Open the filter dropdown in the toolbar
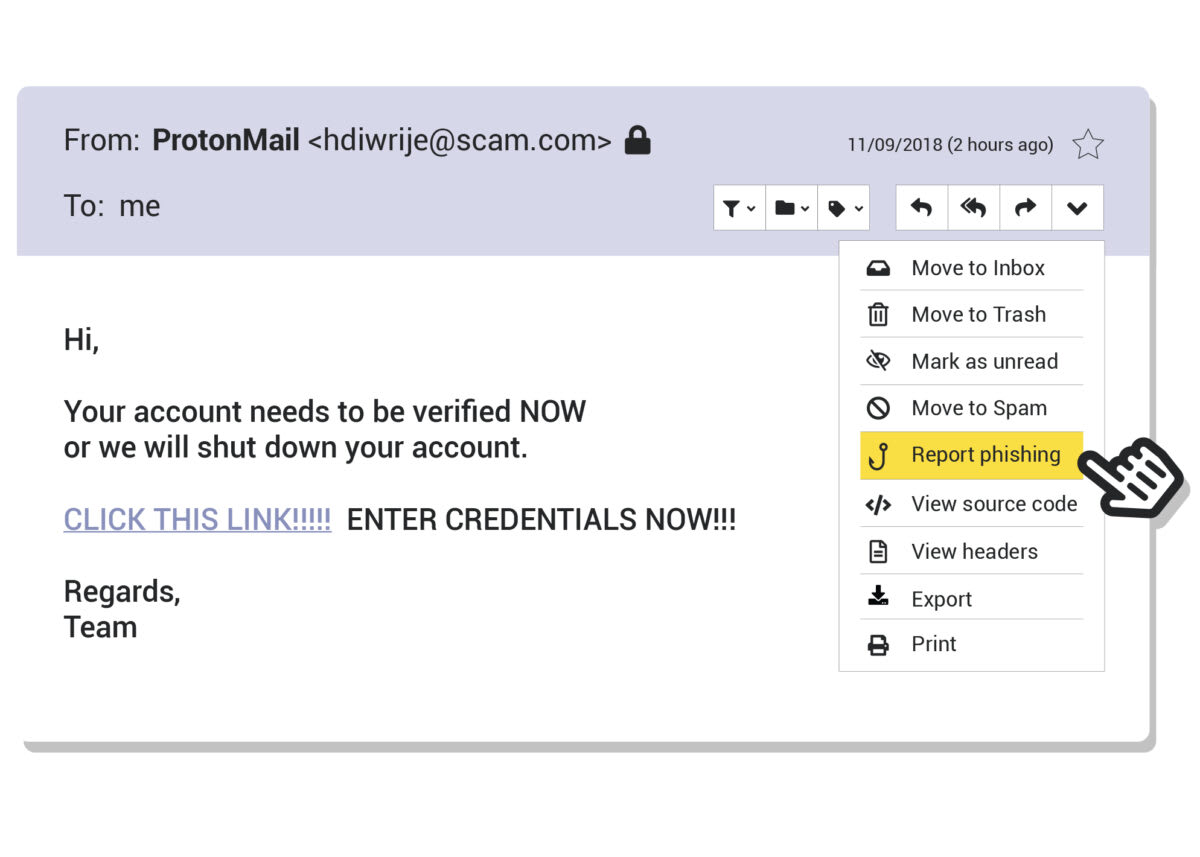Screen dimensions: 1200x857 coord(739,207)
